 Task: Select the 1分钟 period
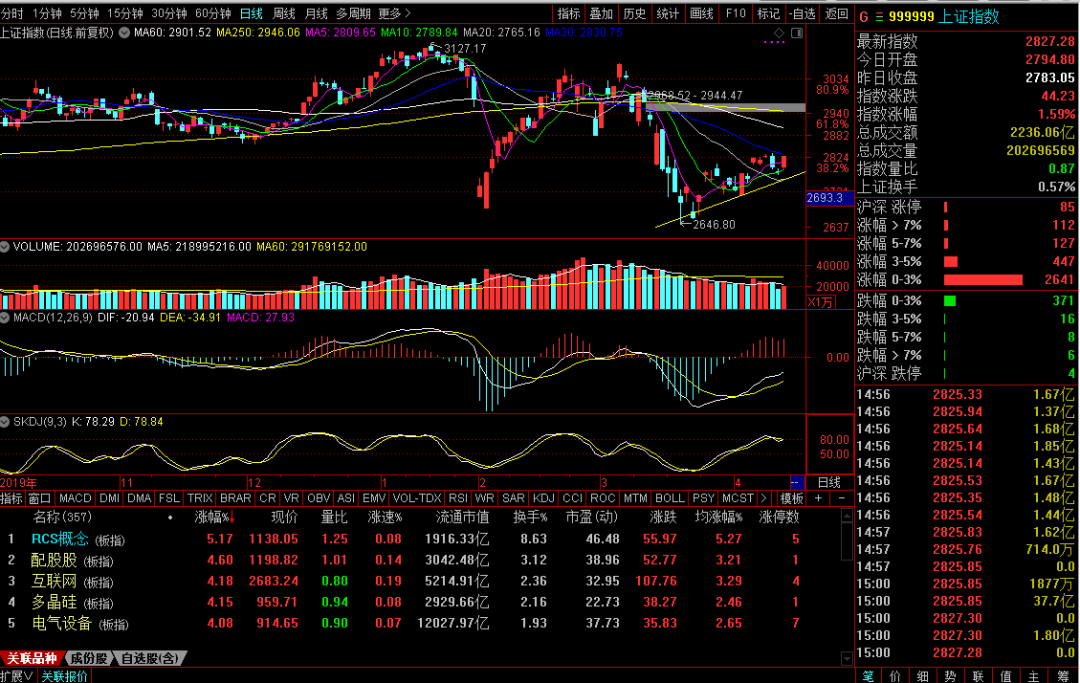(47, 13)
